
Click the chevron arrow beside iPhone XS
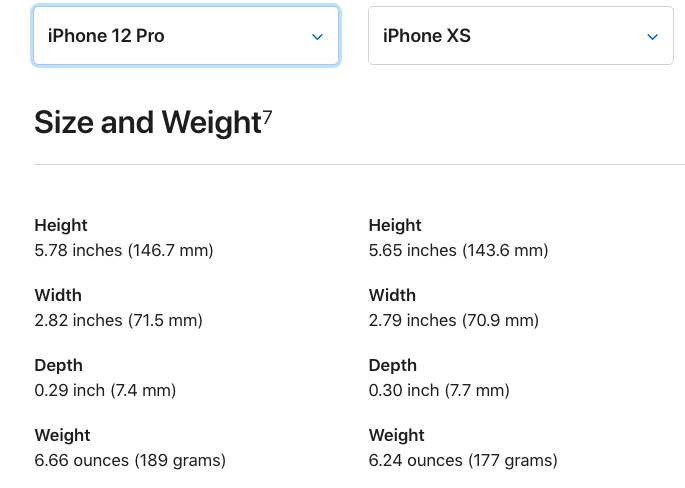point(652,37)
